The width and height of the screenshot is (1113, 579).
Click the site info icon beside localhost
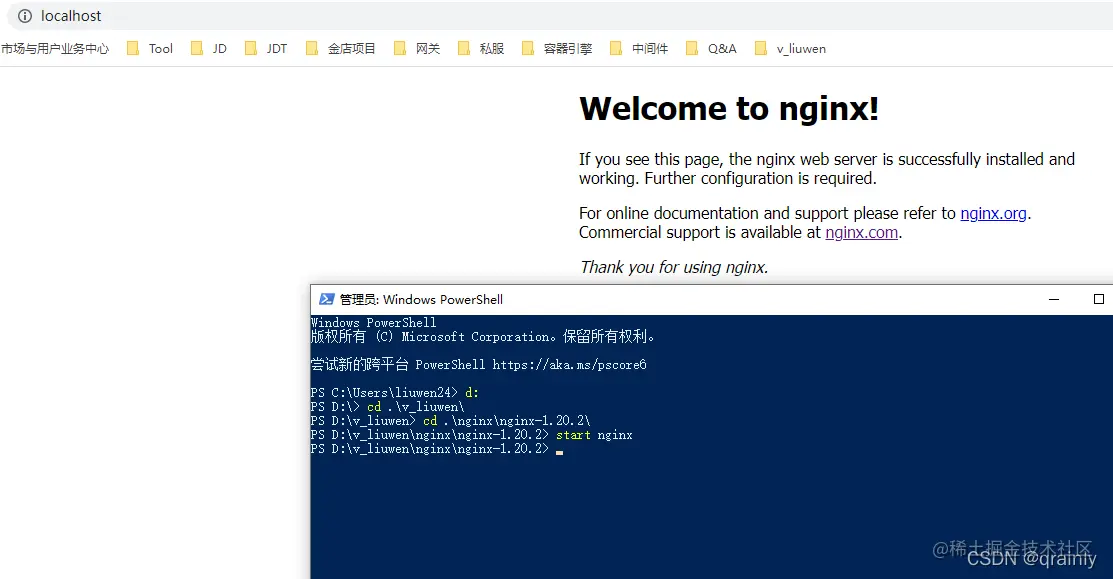[x=25, y=16]
